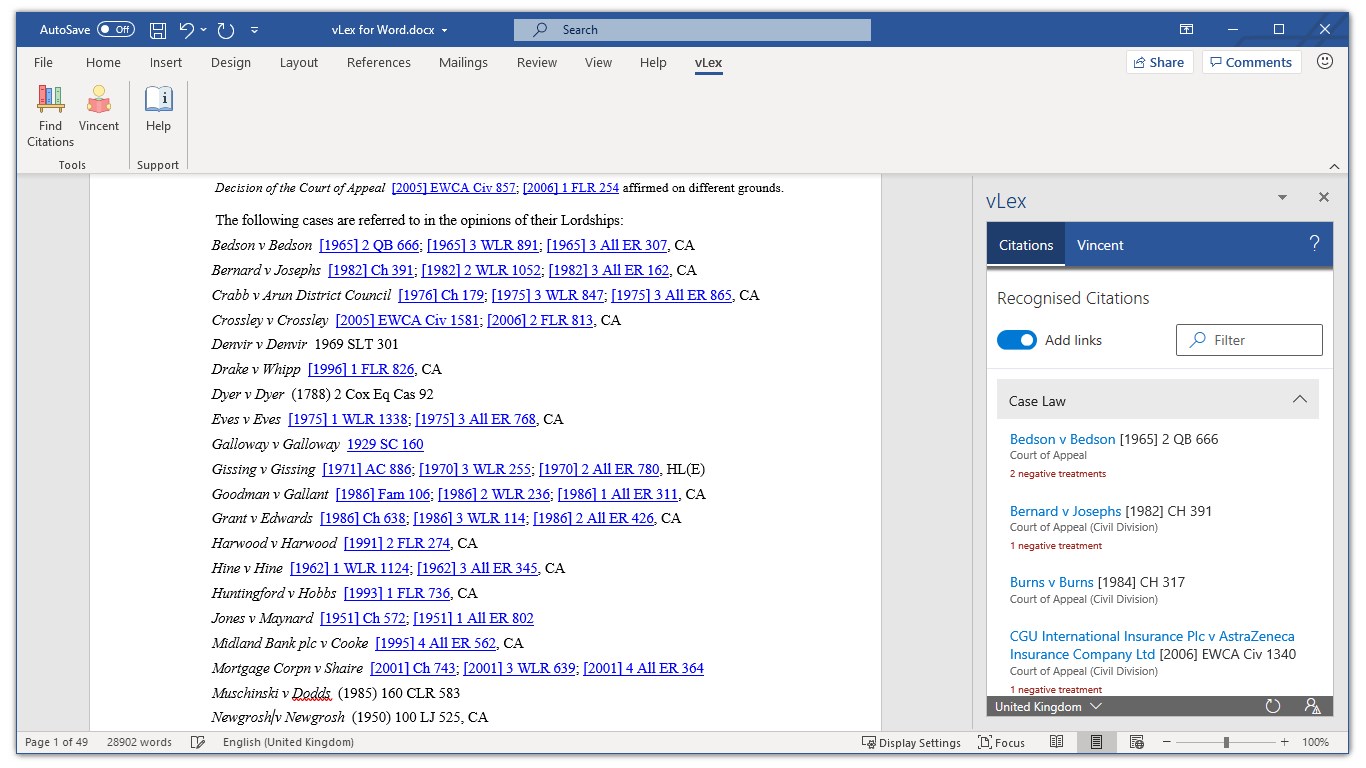Open Burns v Burns citation result
1366x768 pixels.
click(x=1051, y=582)
